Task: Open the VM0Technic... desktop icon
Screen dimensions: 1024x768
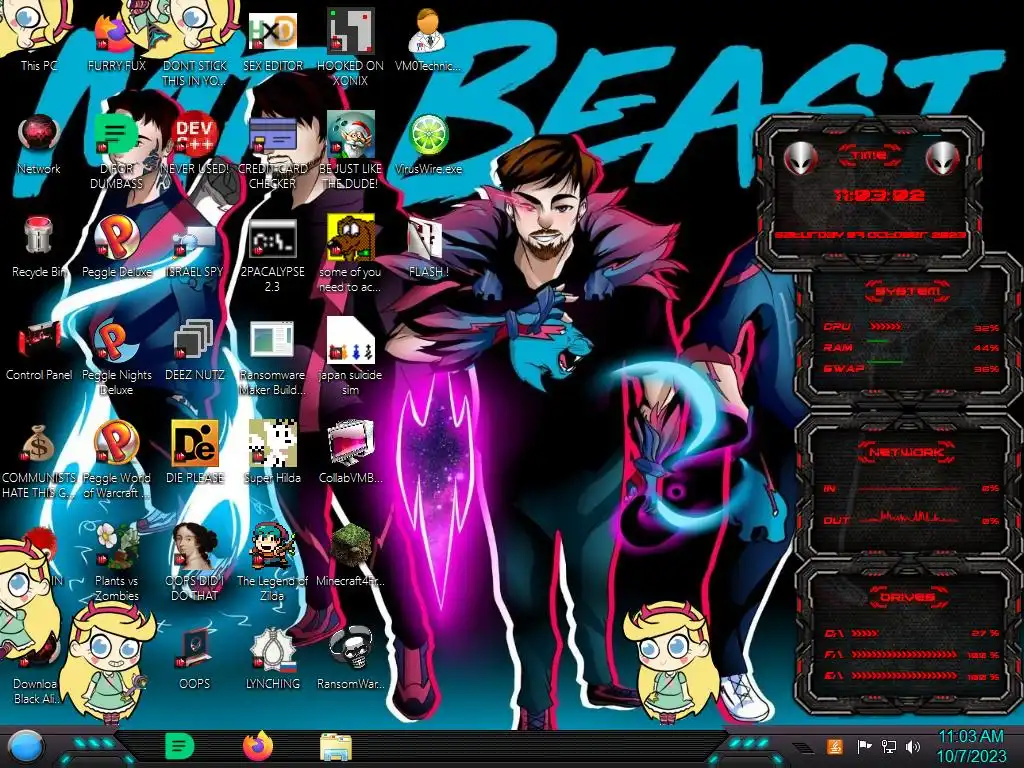Action: click(x=428, y=39)
